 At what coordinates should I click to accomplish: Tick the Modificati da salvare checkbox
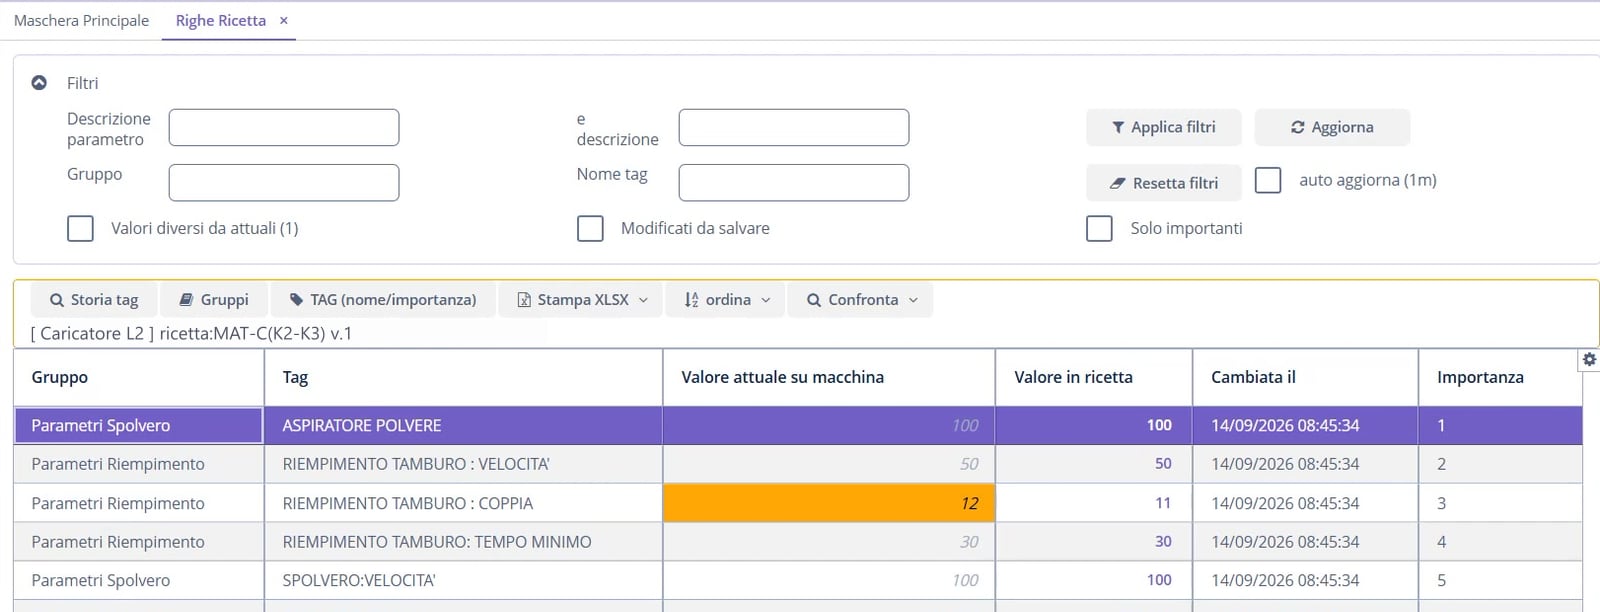coord(590,229)
